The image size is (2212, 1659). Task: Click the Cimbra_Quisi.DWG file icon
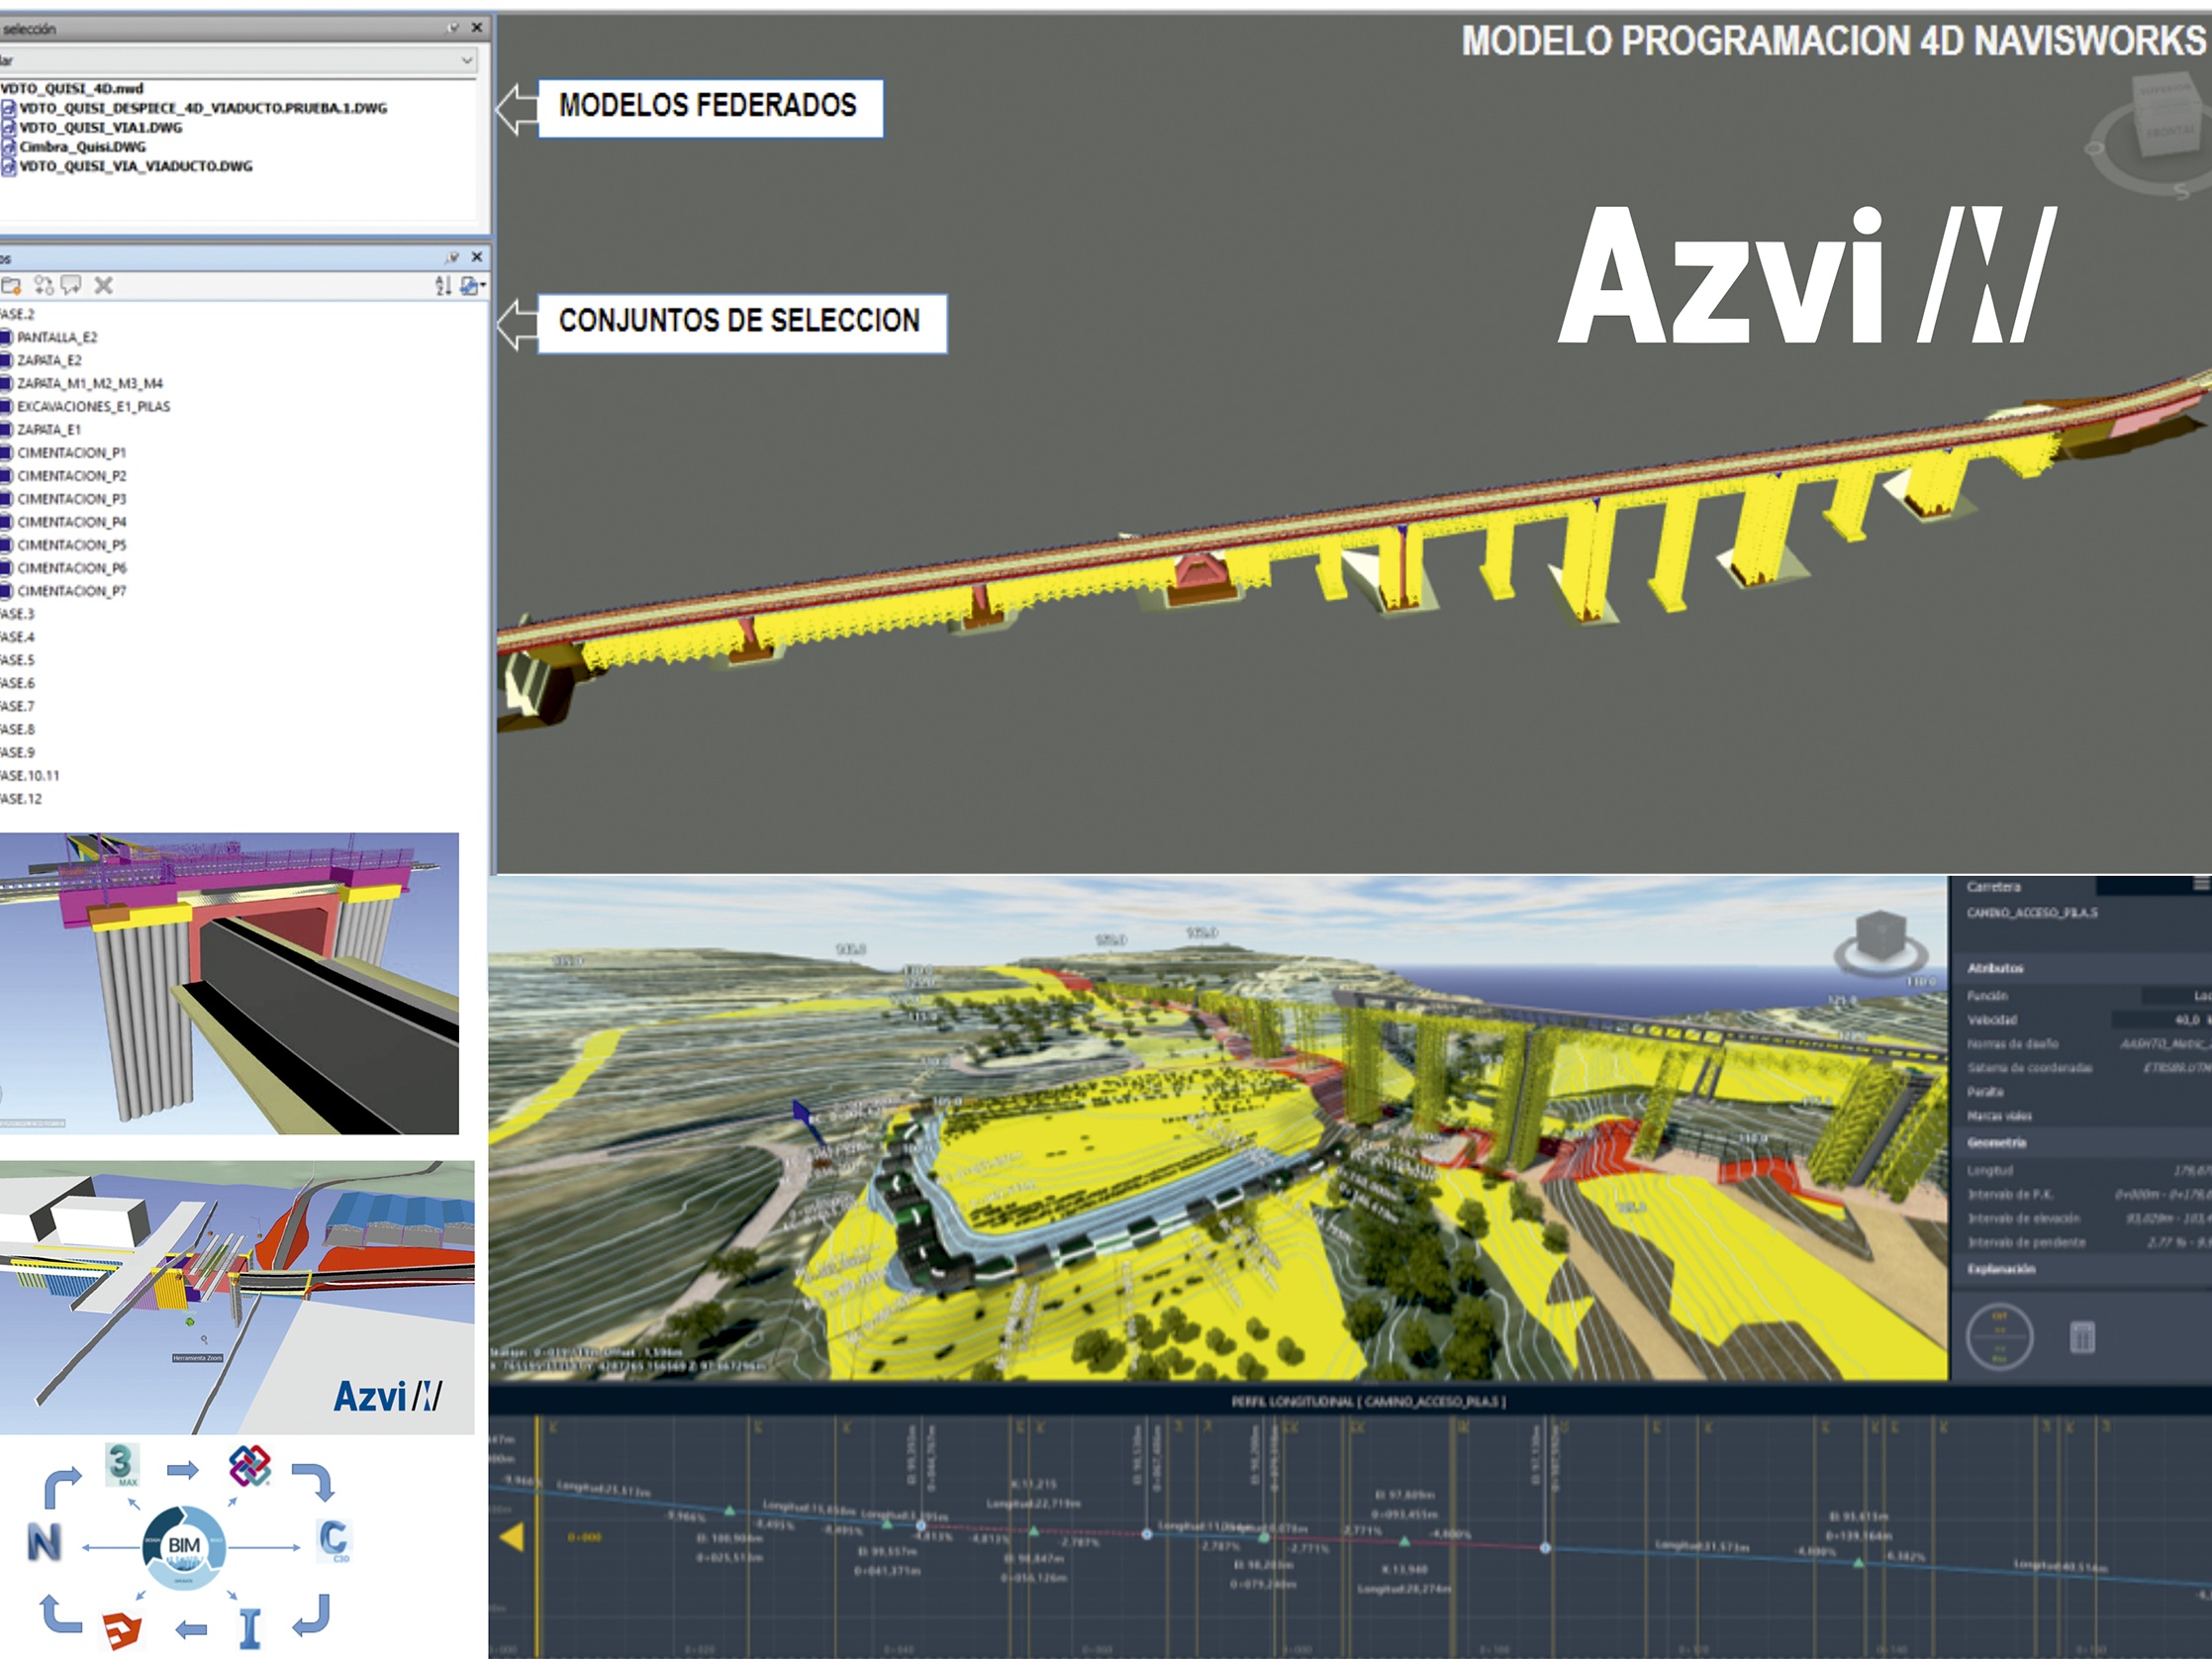pos(8,147)
